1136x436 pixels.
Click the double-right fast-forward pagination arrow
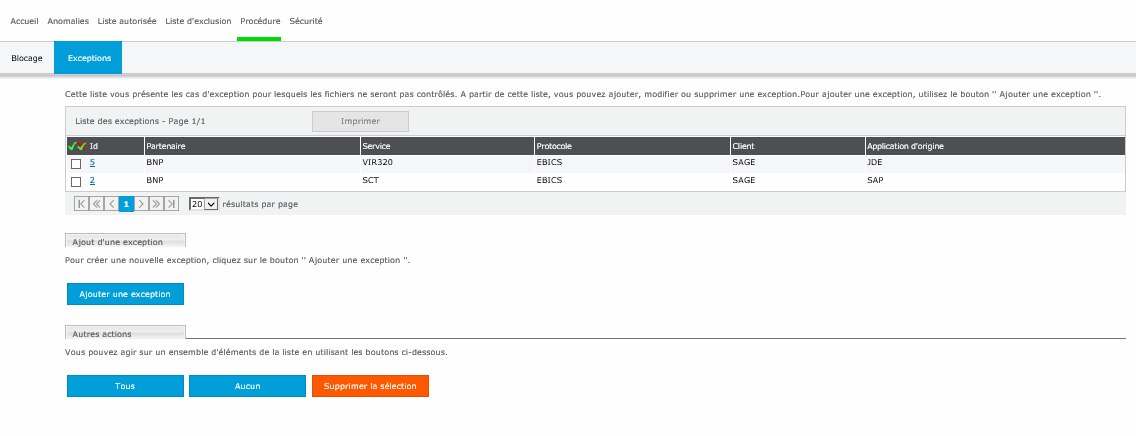pyautogui.click(x=156, y=204)
